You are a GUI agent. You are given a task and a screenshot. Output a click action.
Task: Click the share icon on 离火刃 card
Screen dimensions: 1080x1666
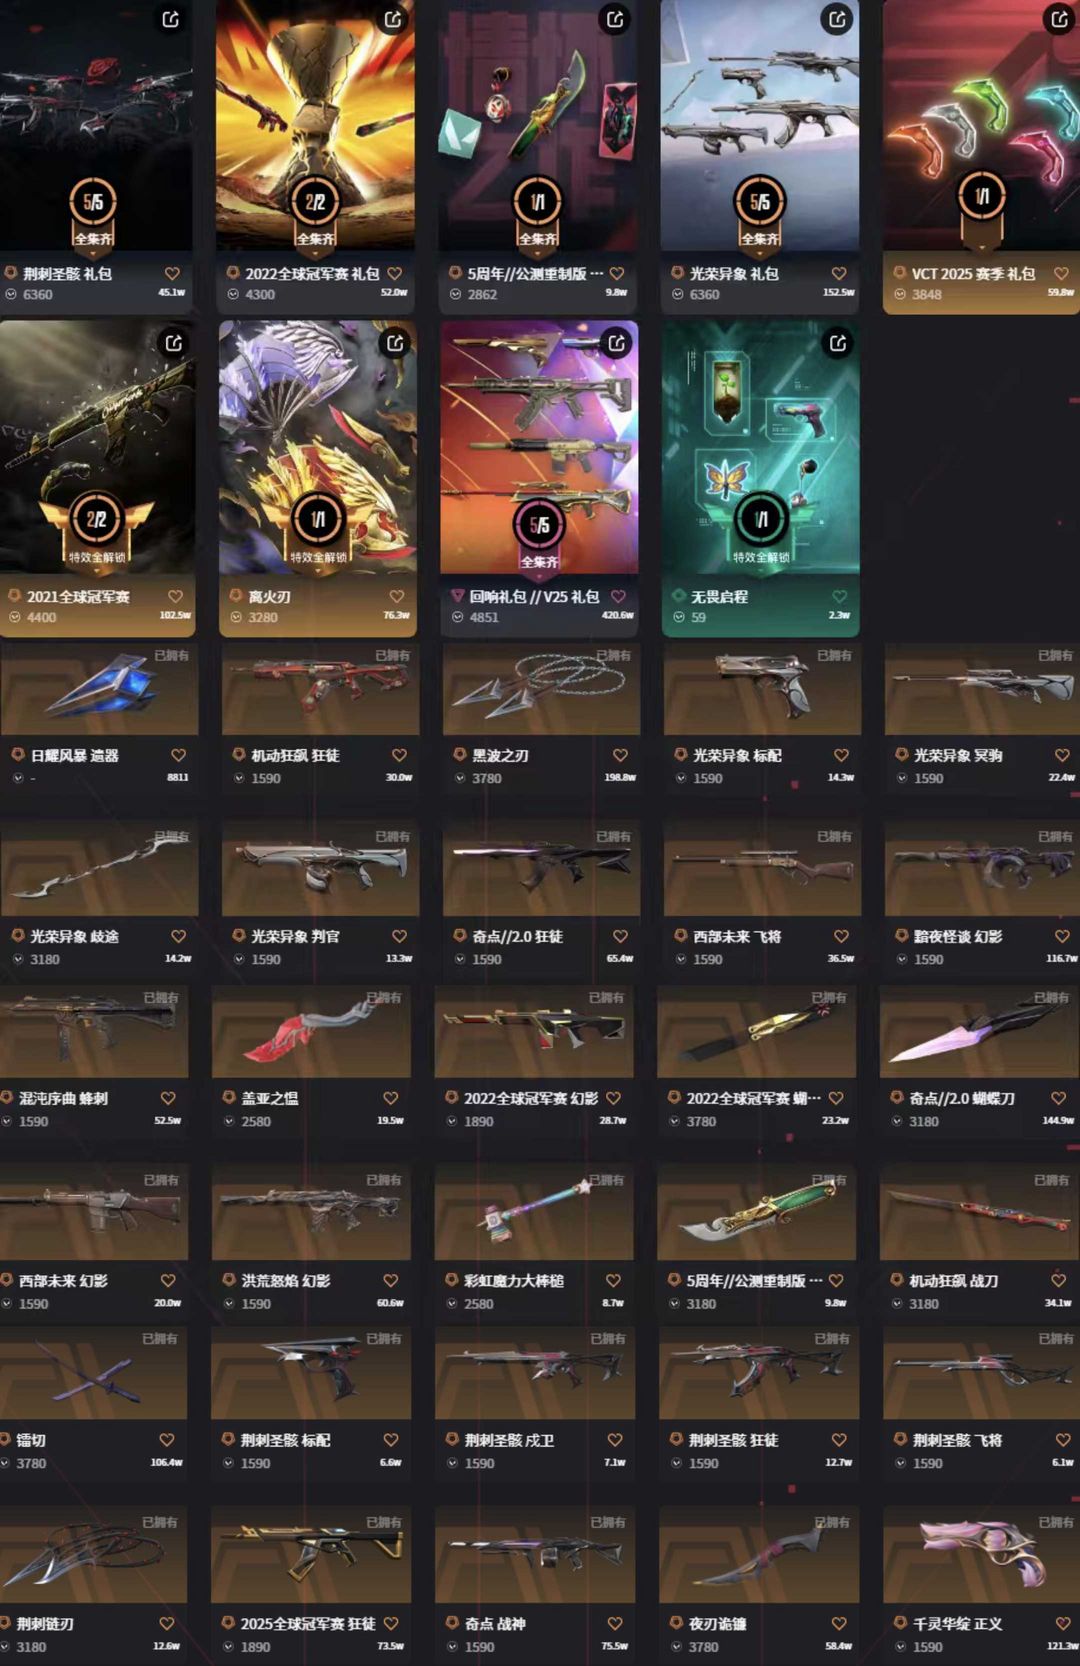pyautogui.click(x=395, y=343)
